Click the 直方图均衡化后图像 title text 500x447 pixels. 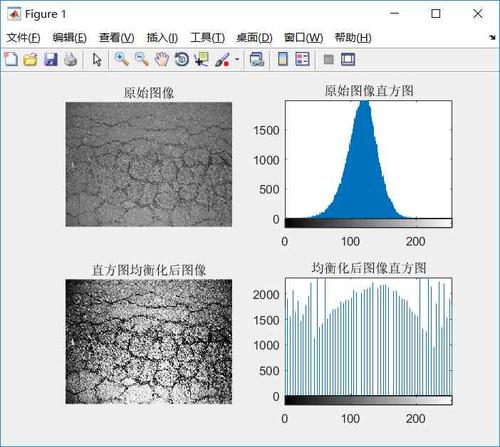(x=149, y=270)
